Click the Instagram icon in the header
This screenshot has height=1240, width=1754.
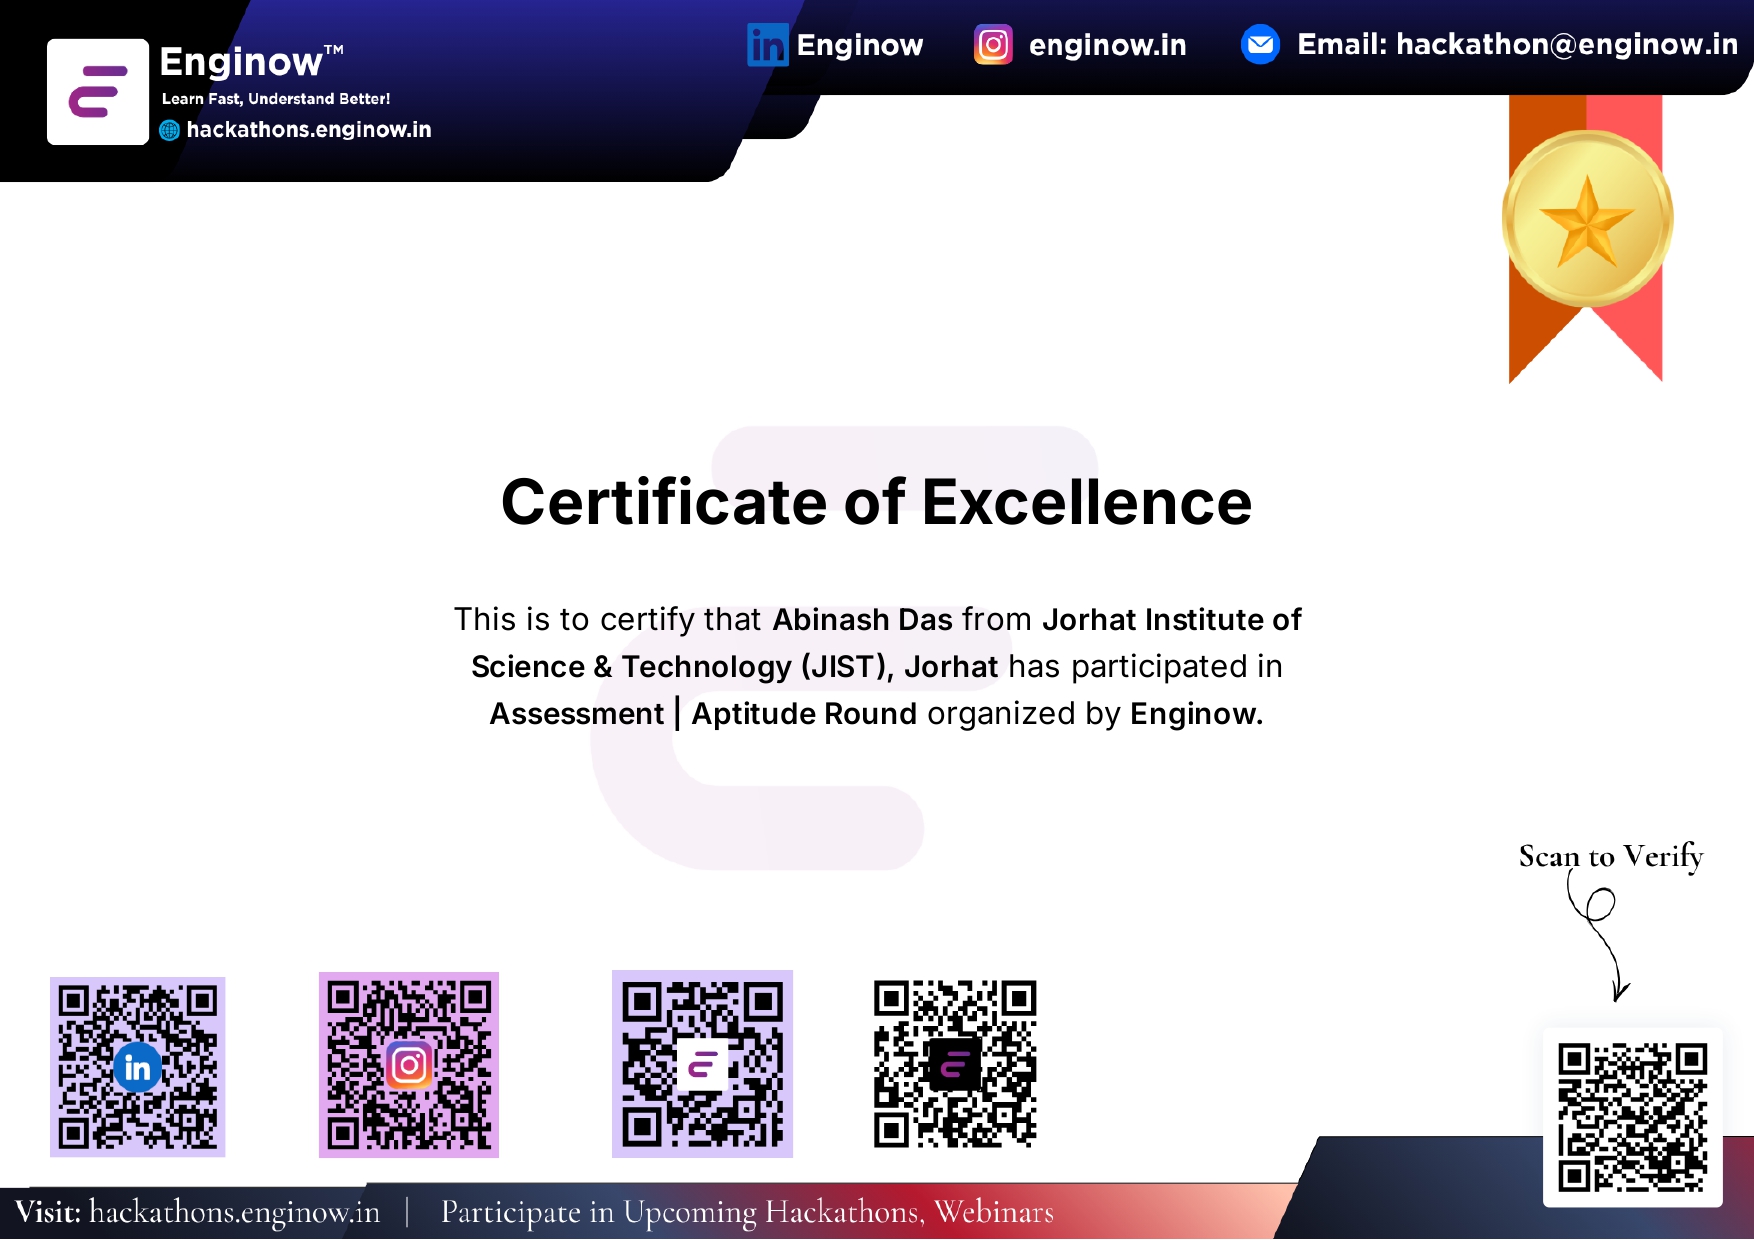(x=993, y=45)
